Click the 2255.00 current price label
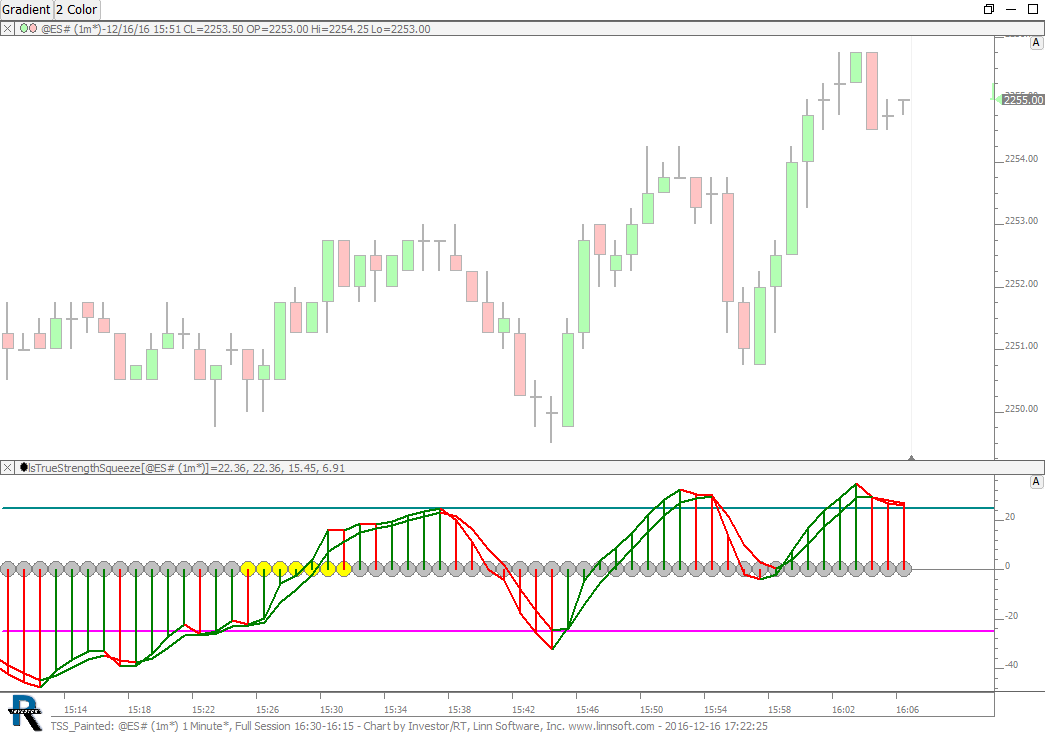 click(x=1023, y=100)
